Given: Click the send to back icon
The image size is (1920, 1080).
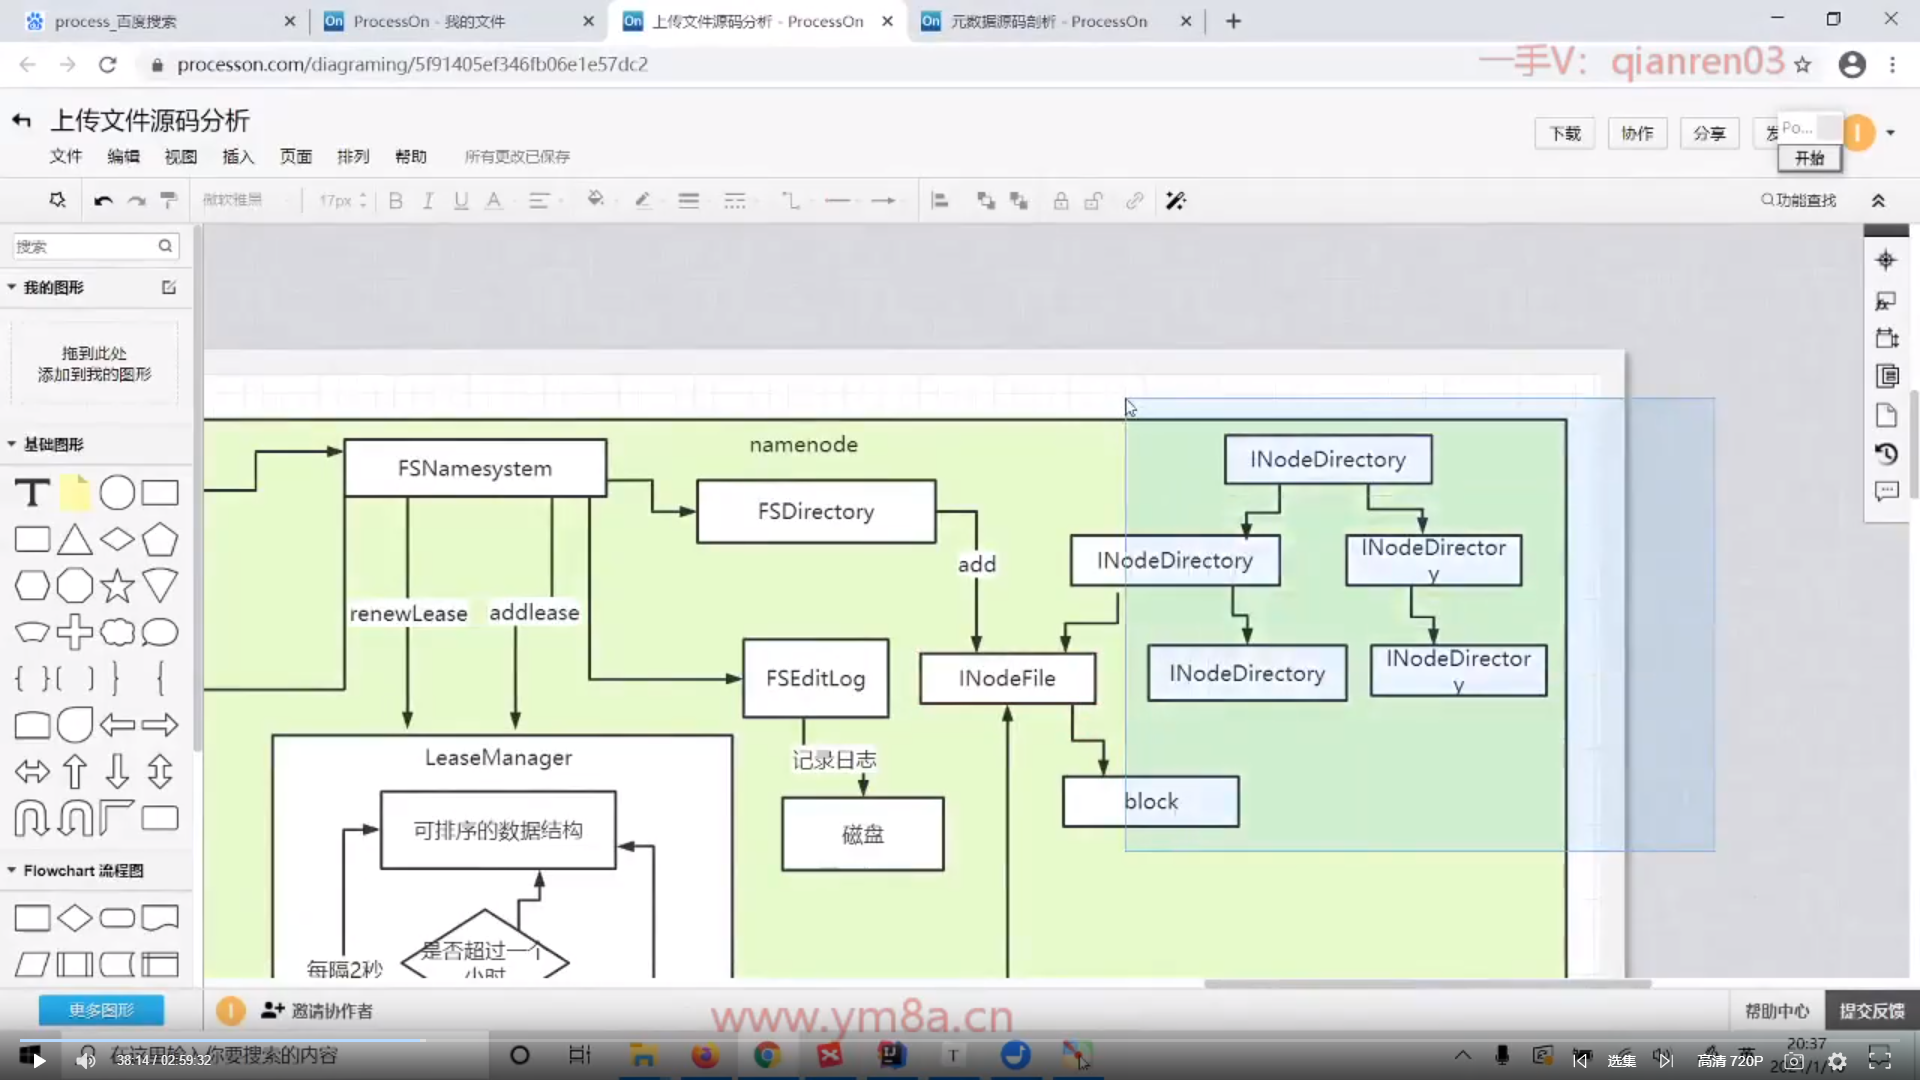Looking at the screenshot, I should [1019, 201].
